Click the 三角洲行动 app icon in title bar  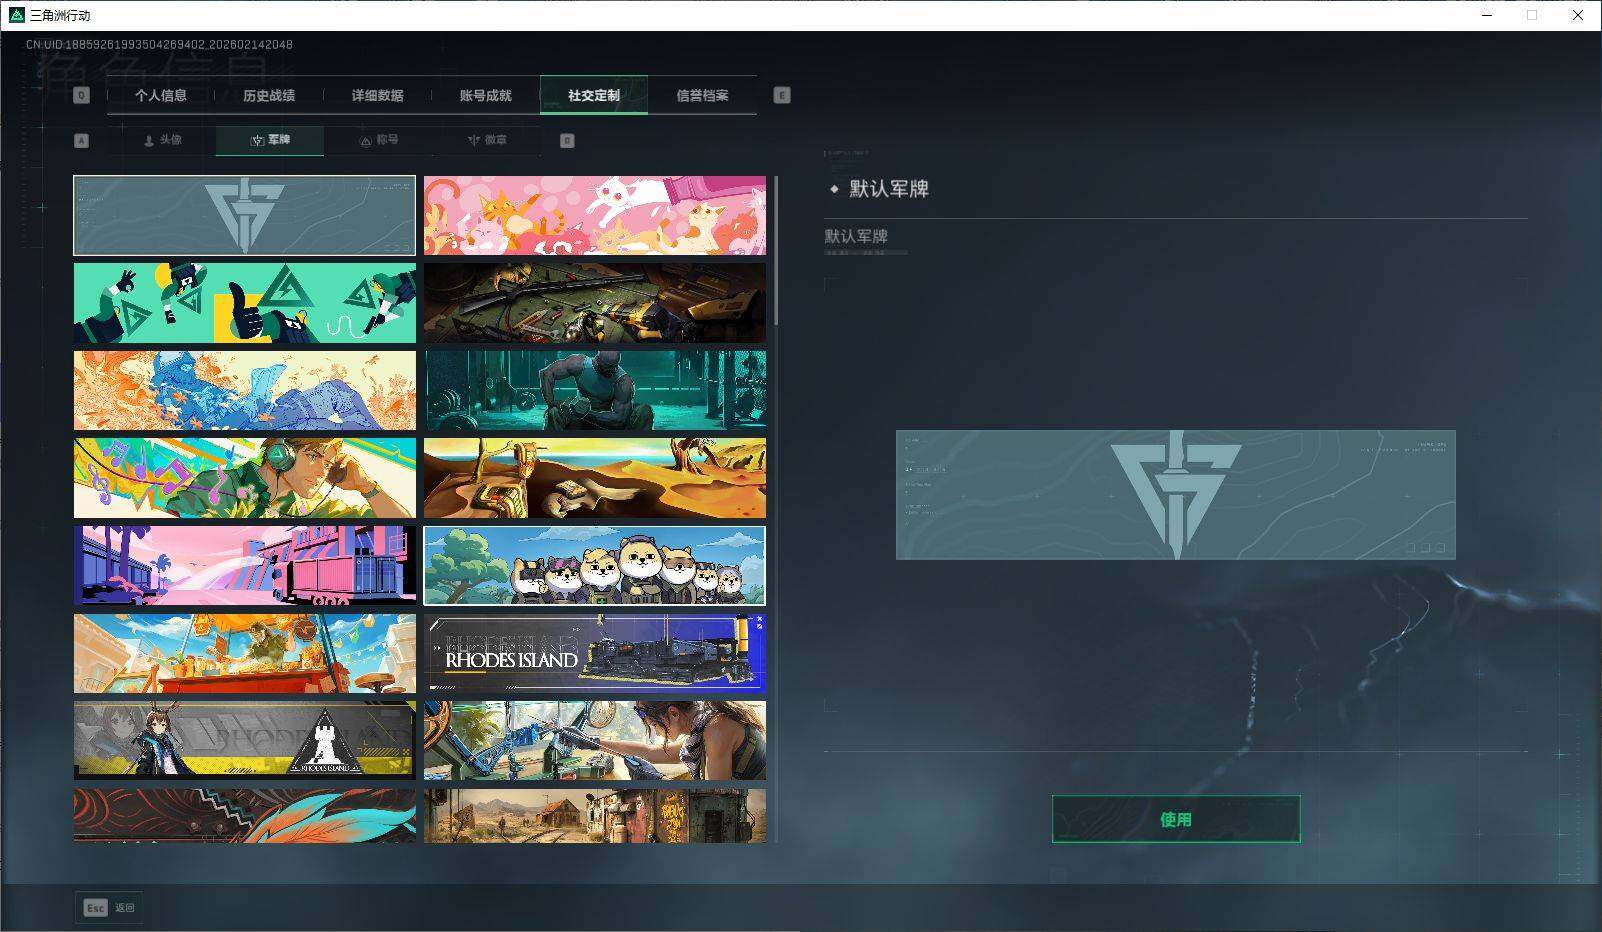[16, 15]
